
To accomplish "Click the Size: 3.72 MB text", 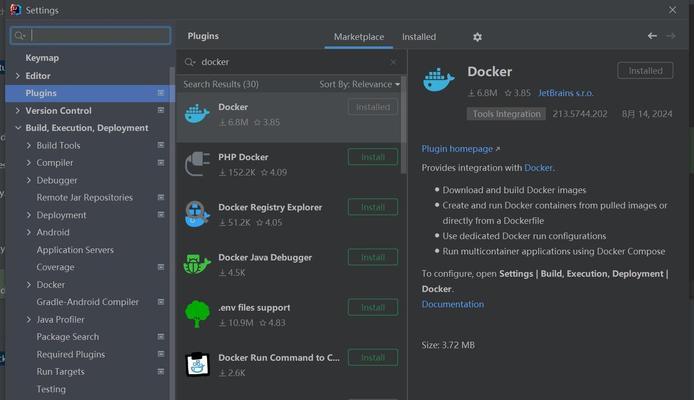I will (x=448, y=345).
